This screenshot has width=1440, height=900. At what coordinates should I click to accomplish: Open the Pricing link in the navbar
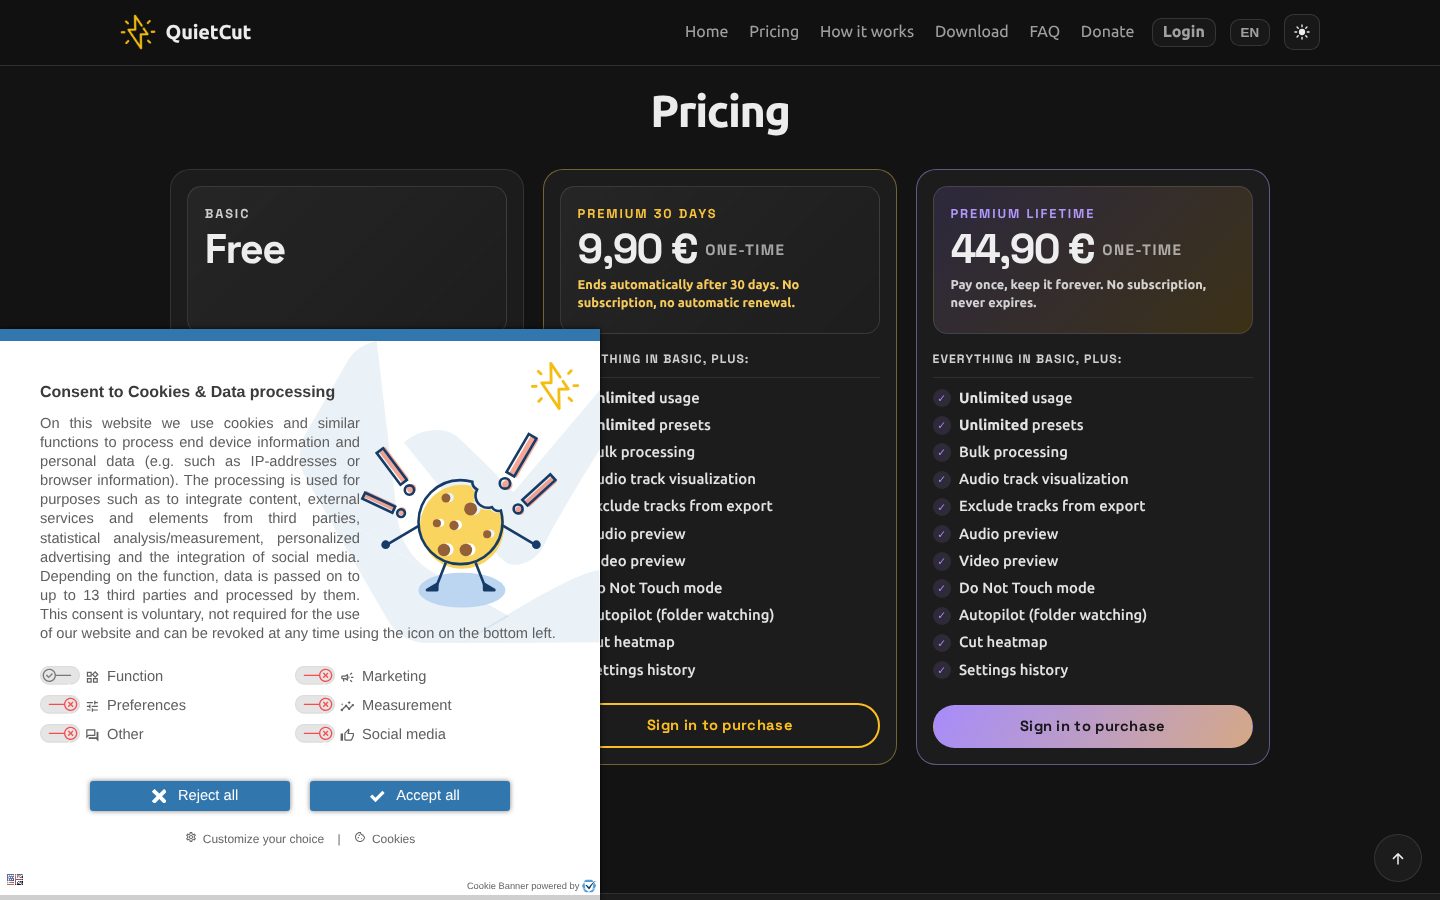tap(774, 32)
